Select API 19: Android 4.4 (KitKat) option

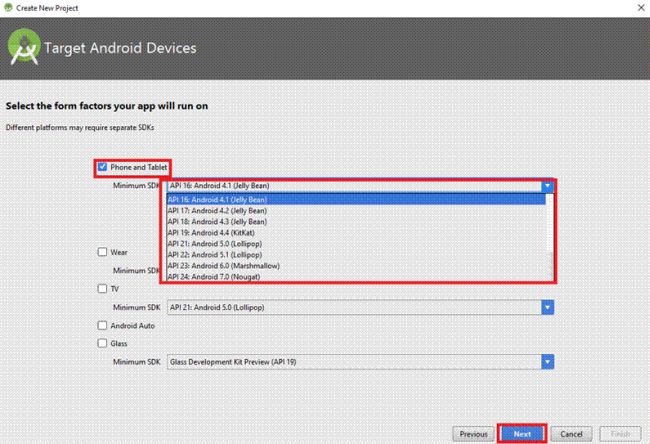pos(356,233)
